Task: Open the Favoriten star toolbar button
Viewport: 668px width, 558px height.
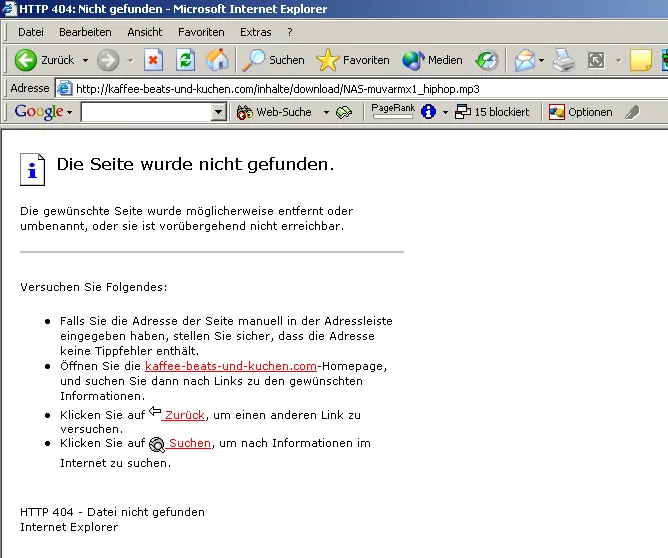Action: point(353,60)
